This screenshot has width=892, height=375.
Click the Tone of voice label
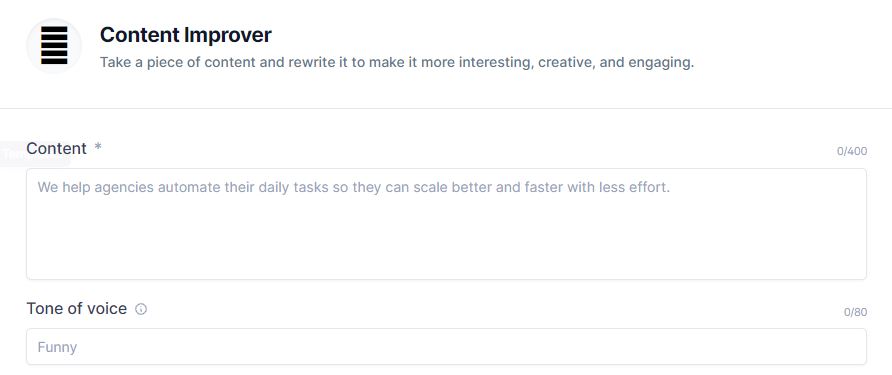tap(76, 308)
